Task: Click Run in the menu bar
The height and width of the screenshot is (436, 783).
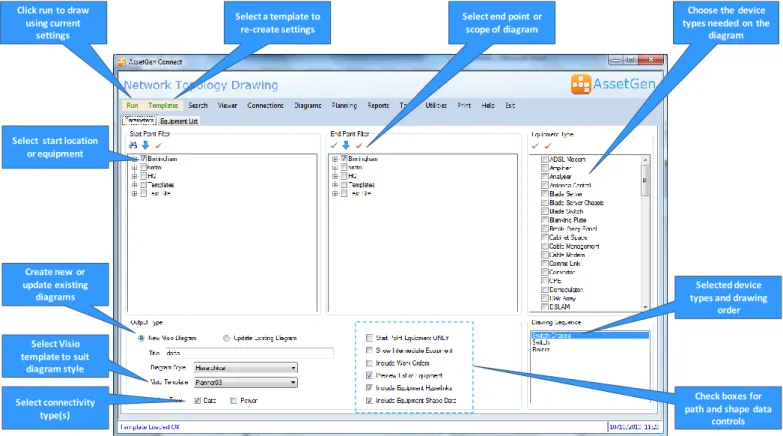Action: tap(132, 105)
